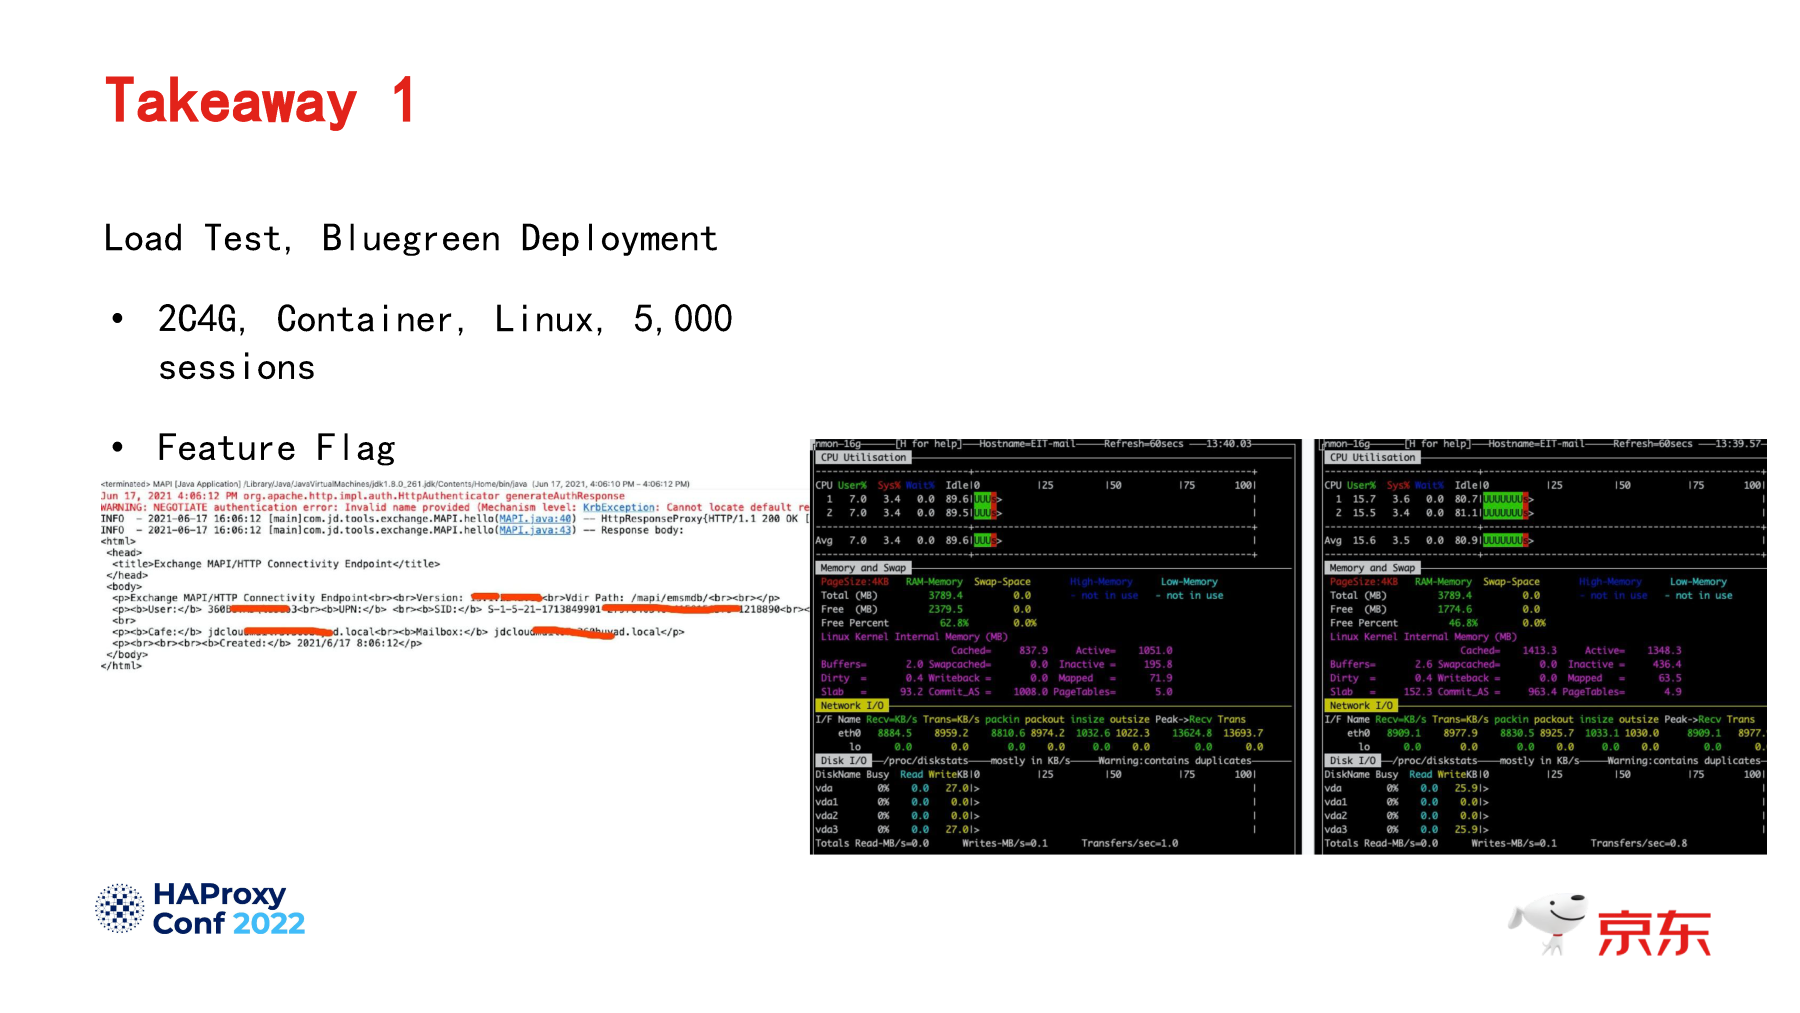Click the red JD Chinese characters logo
Viewport: 1800px width, 1013px height.
pos(1654,934)
